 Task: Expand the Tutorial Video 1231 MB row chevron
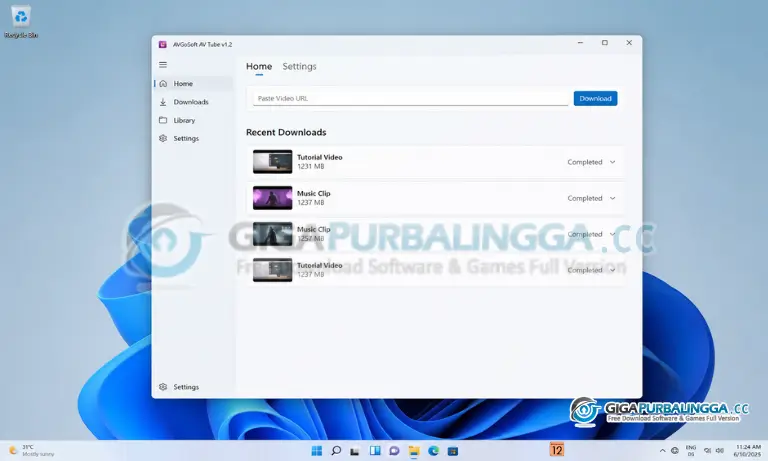(612, 162)
